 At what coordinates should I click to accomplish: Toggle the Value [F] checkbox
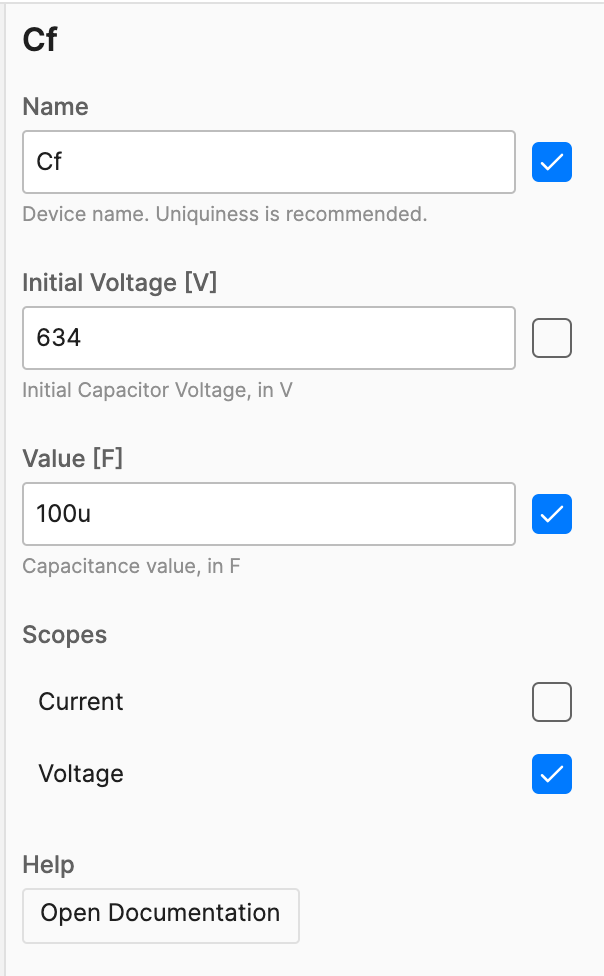(x=551, y=514)
